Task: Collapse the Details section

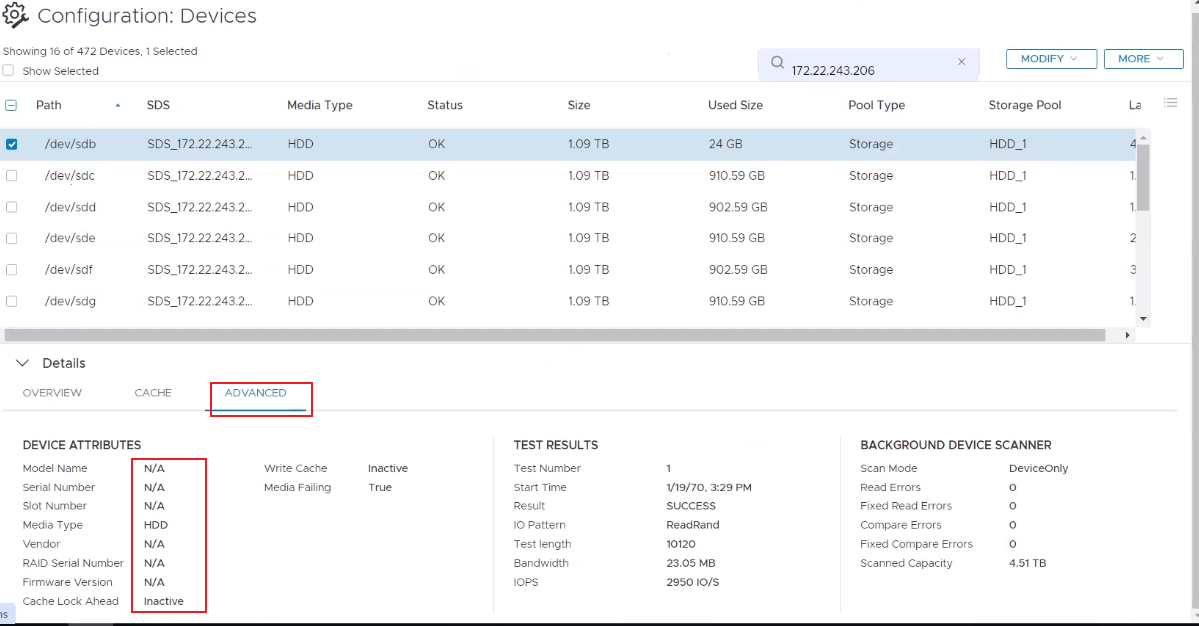Action: pyautogui.click(x=24, y=363)
